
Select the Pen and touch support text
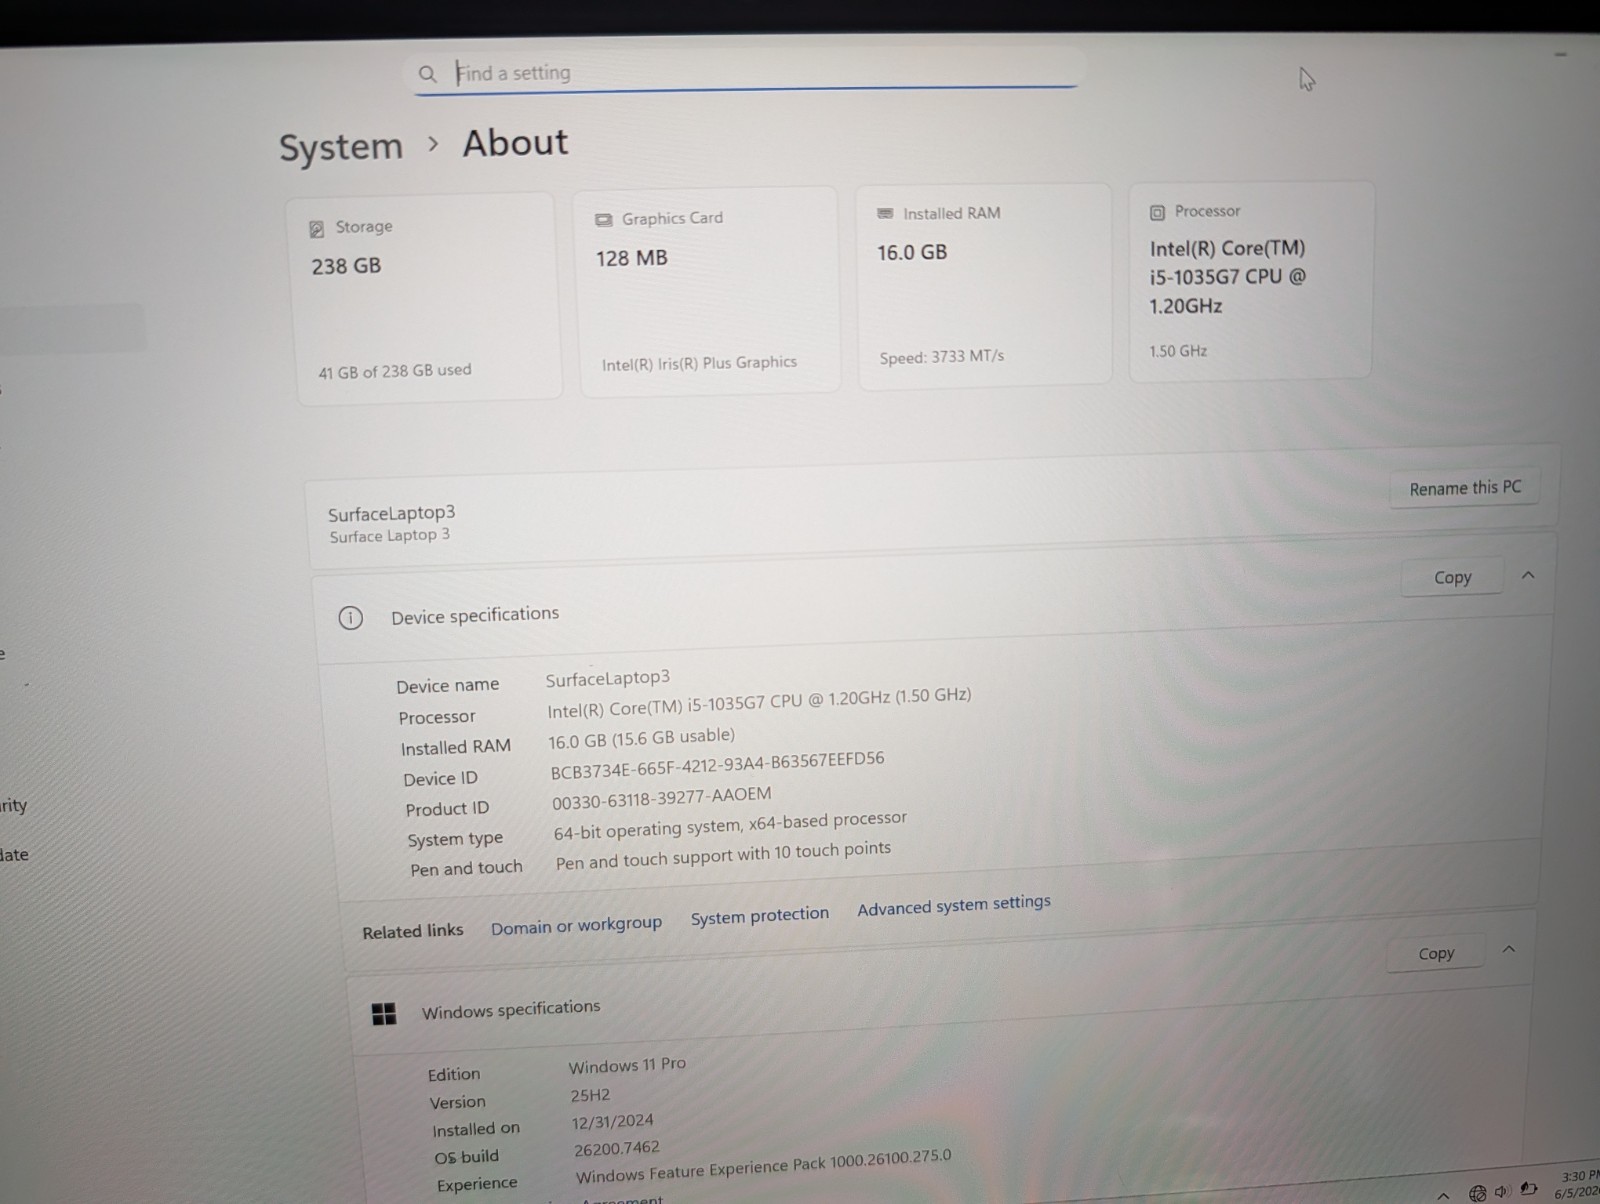[x=723, y=855]
